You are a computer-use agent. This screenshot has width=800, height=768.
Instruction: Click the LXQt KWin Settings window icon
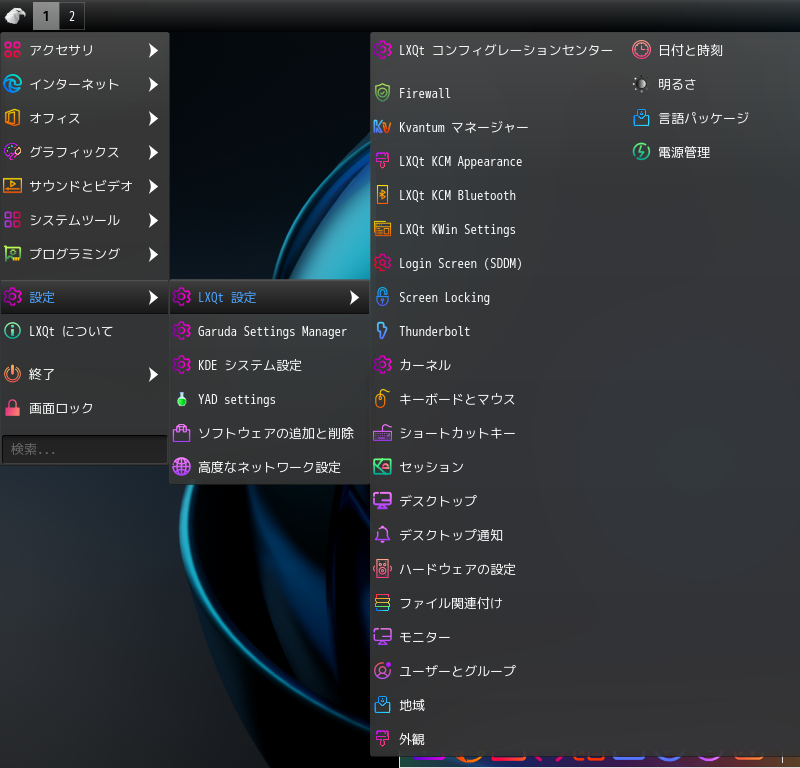point(382,229)
